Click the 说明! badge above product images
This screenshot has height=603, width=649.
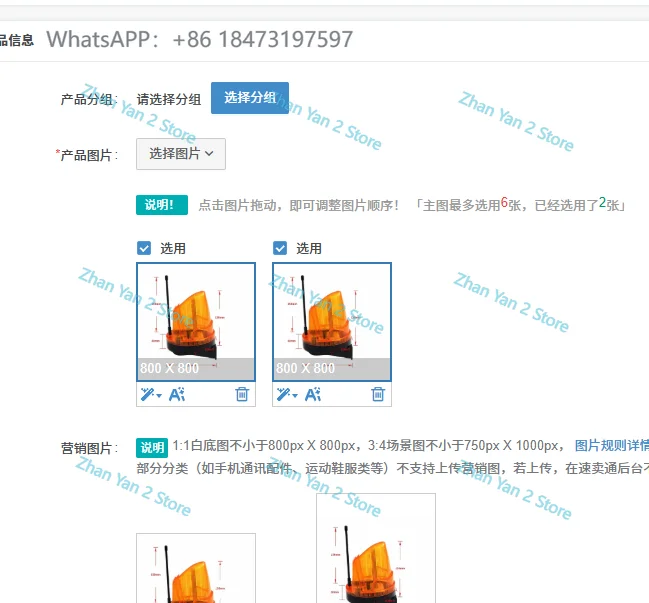tap(162, 205)
